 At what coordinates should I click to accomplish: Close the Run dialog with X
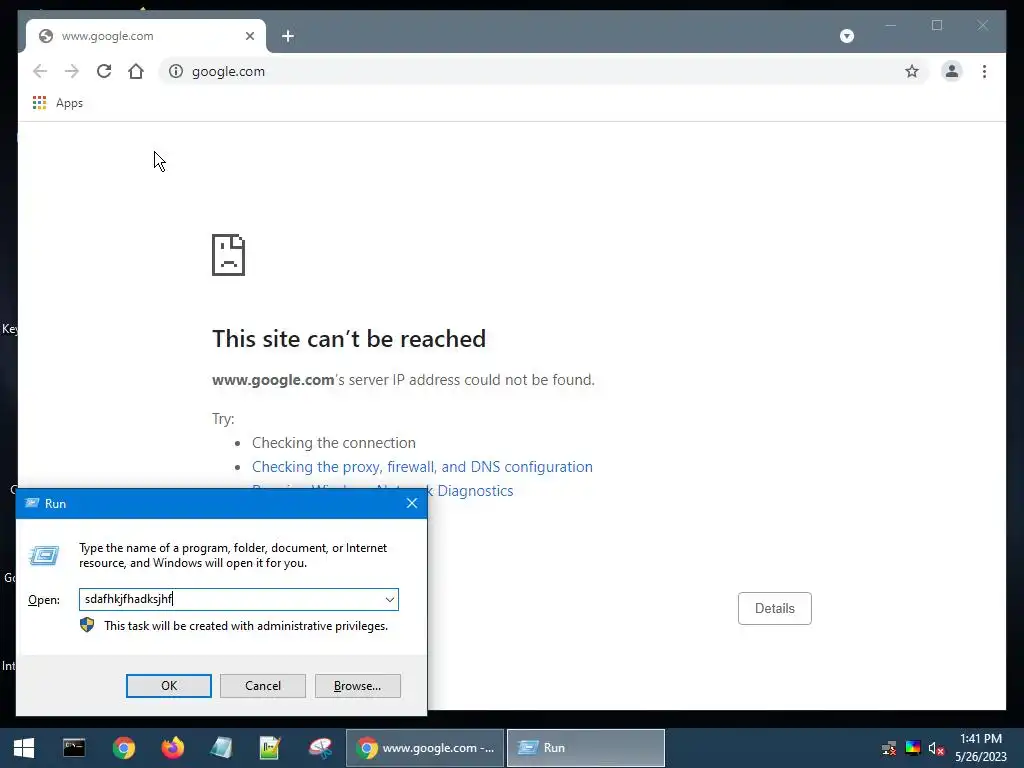(x=411, y=504)
